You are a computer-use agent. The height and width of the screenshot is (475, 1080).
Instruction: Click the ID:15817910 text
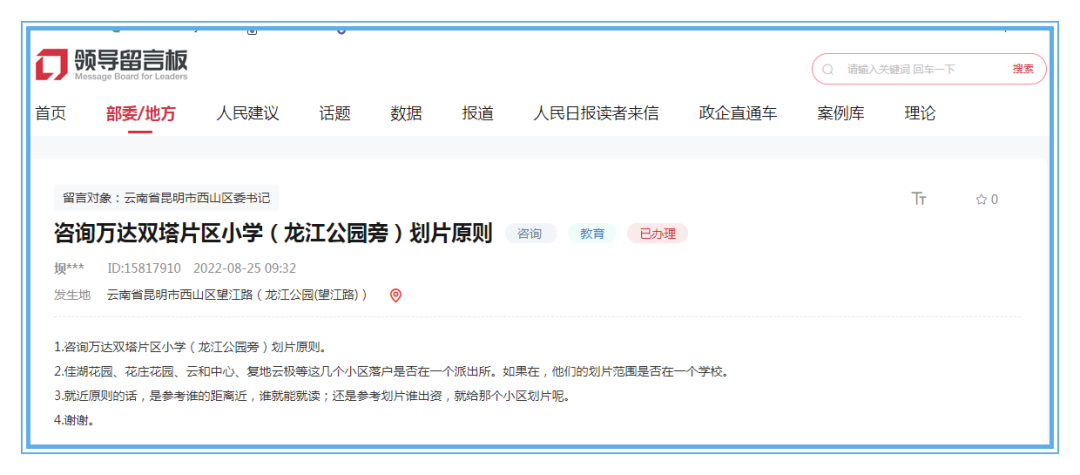point(145,268)
